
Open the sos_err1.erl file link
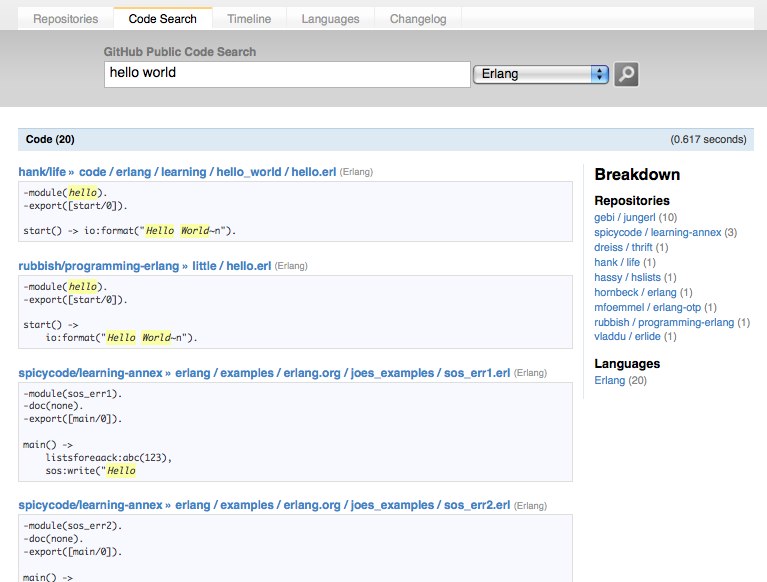[476, 373]
